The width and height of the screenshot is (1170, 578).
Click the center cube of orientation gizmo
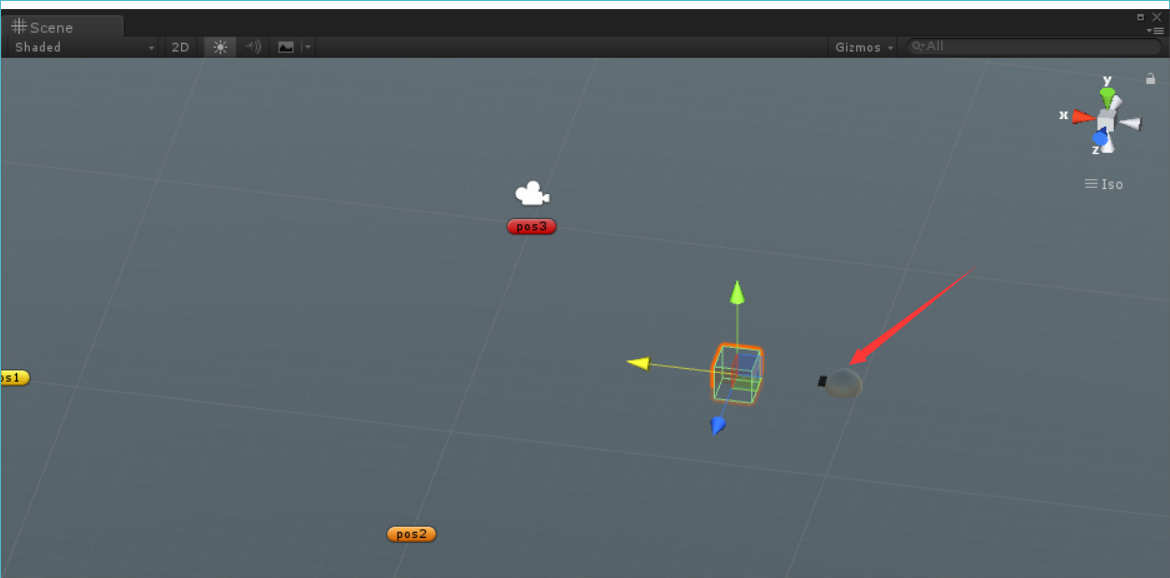point(1106,120)
